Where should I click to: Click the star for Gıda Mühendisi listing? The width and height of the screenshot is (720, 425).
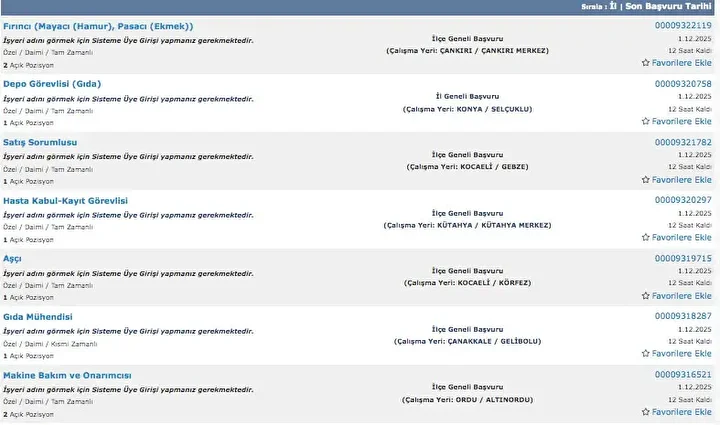coord(645,354)
